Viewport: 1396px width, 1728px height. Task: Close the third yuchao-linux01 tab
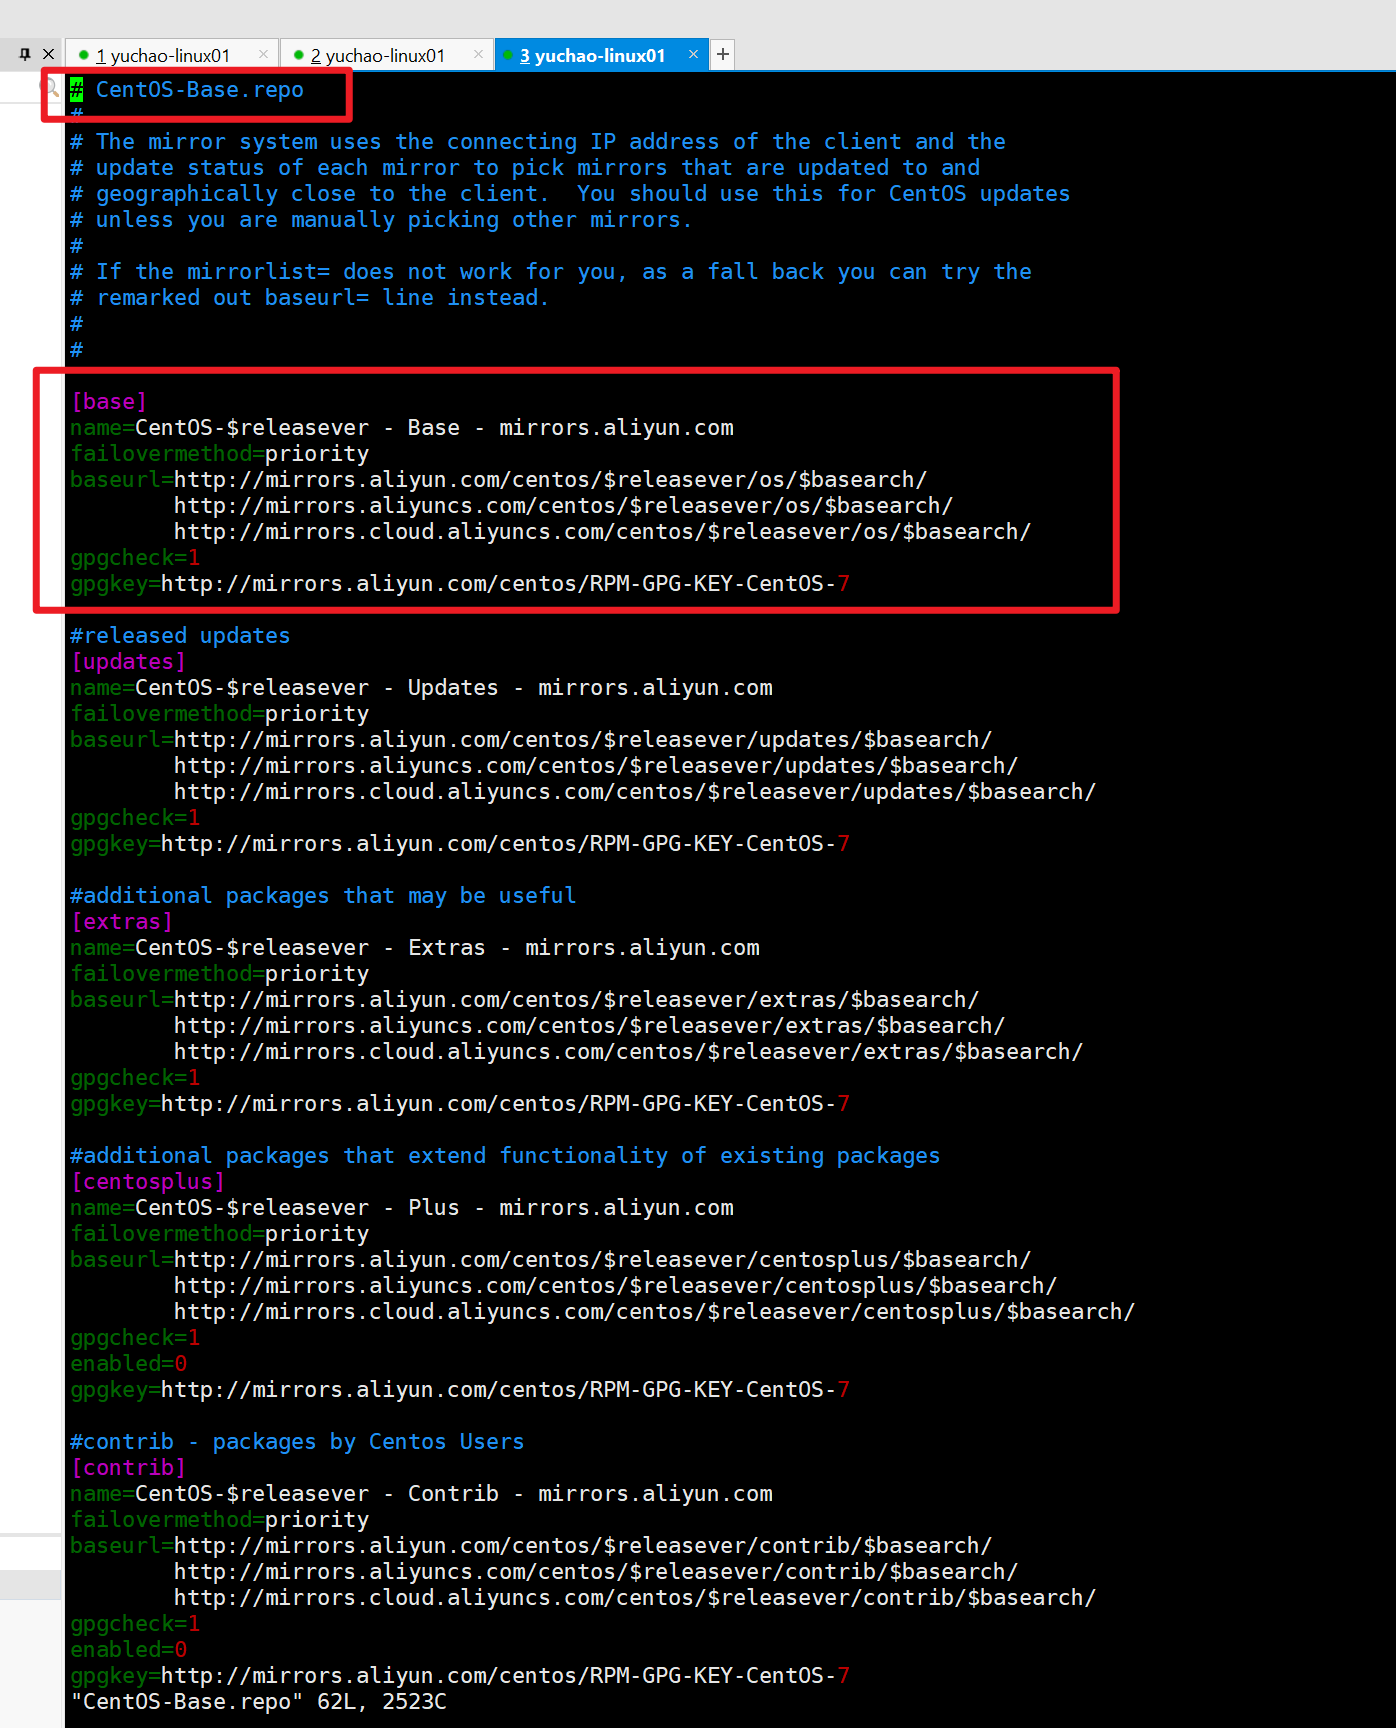(x=693, y=55)
